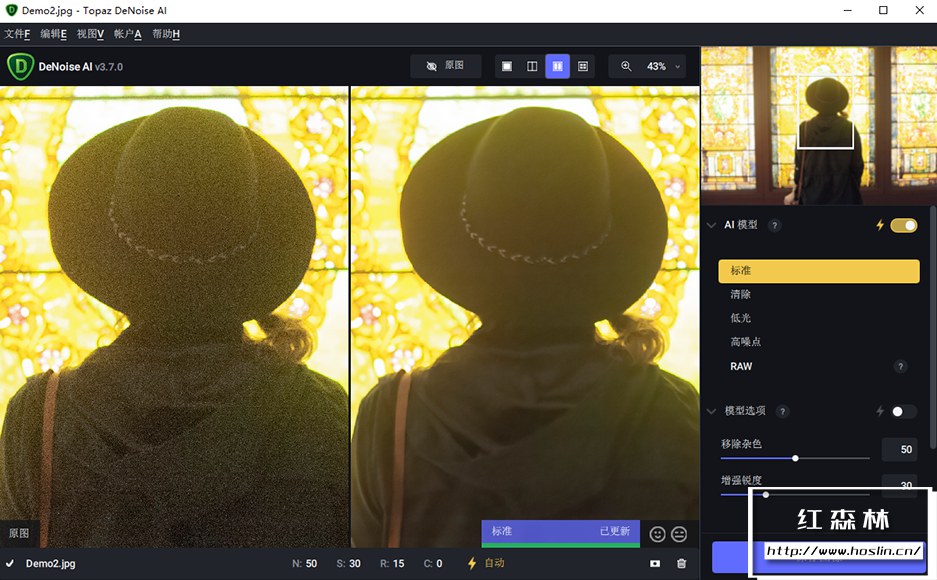Adjust the 移除杂色 slider

coord(795,458)
